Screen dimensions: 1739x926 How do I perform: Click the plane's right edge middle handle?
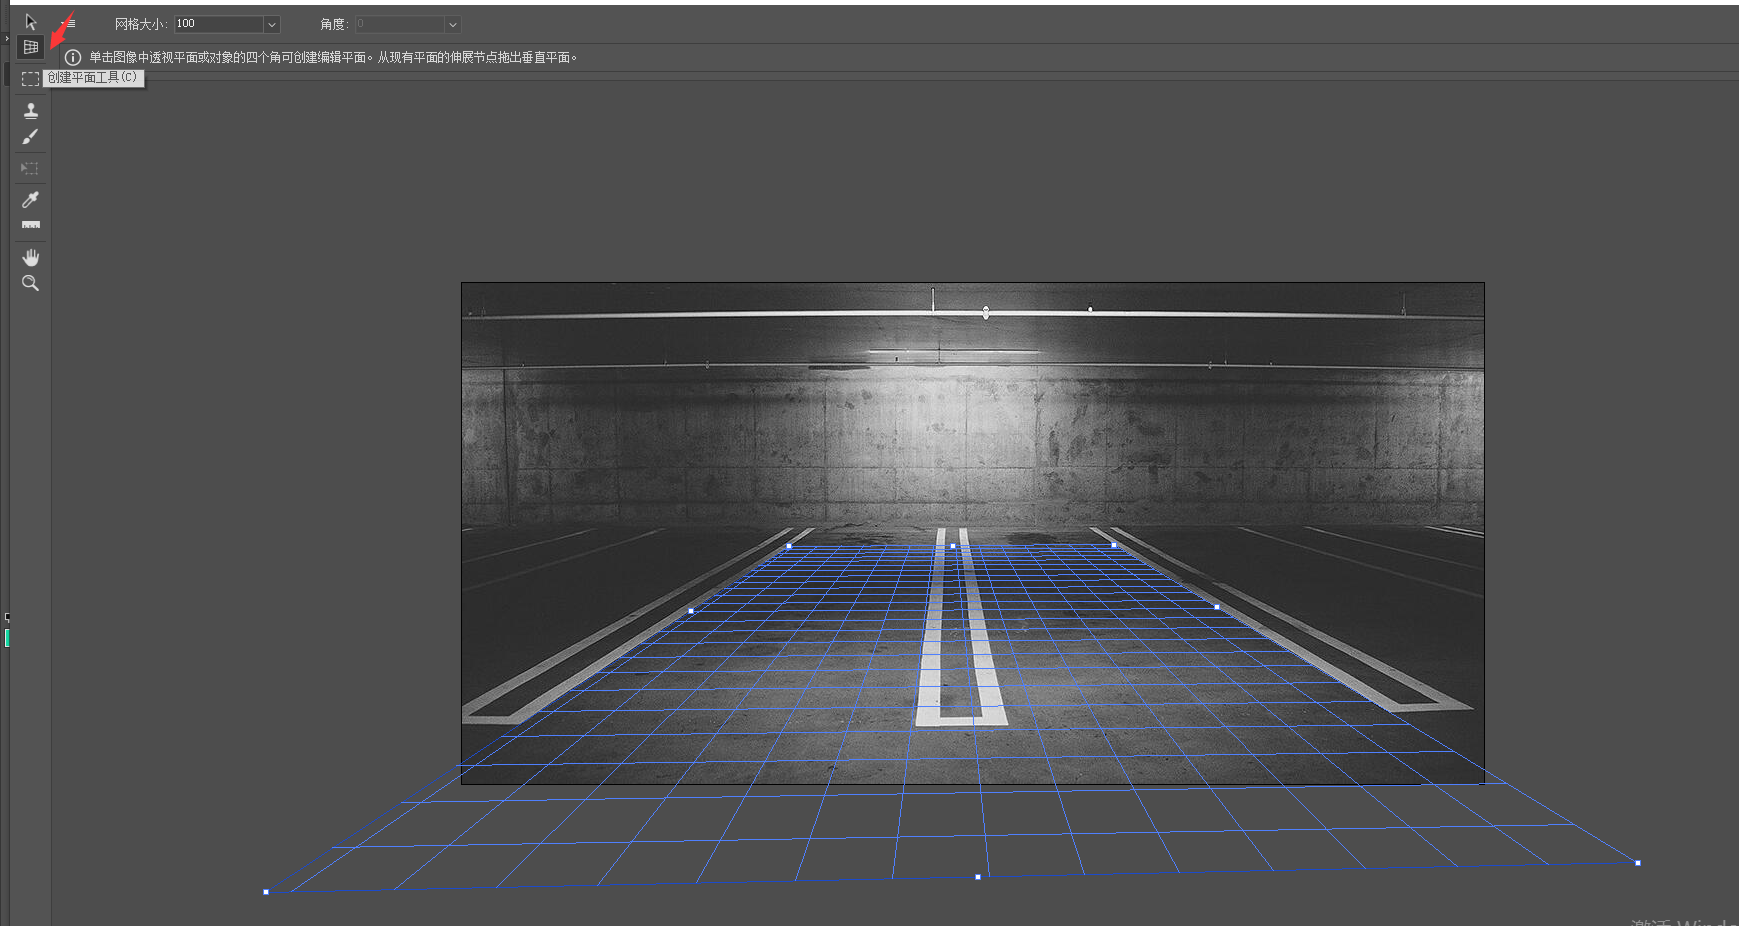click(x=1216, y=607)
